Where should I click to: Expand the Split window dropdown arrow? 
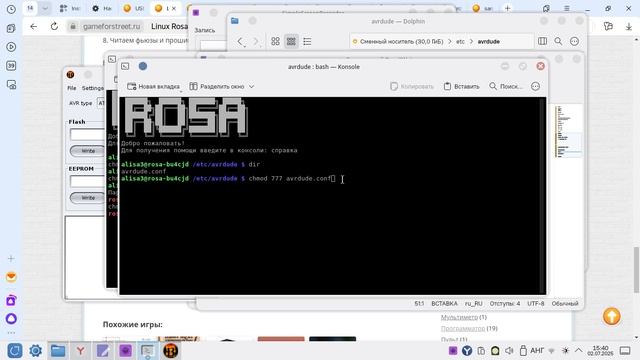[251, 87]
